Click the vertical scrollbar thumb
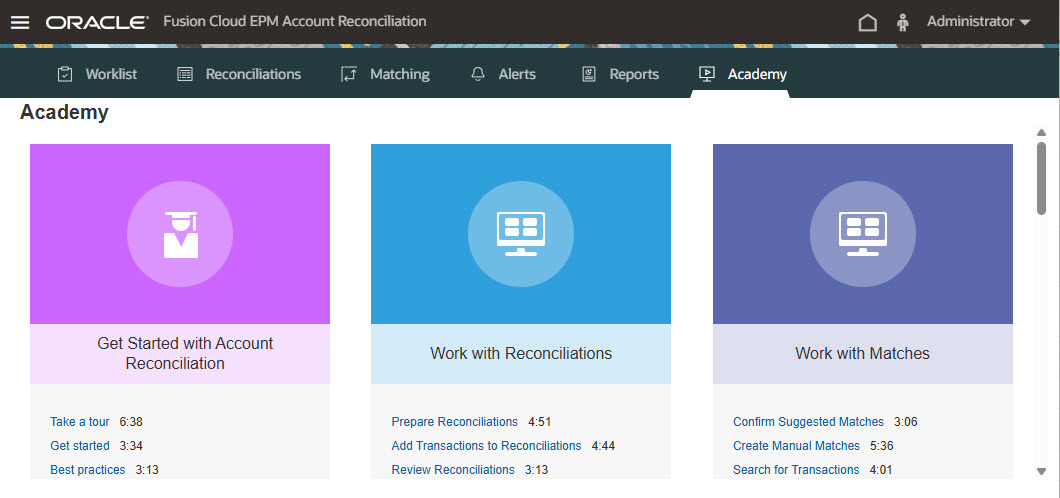The width and height of the screenshot is (1060, 498). pos(1042,178)
